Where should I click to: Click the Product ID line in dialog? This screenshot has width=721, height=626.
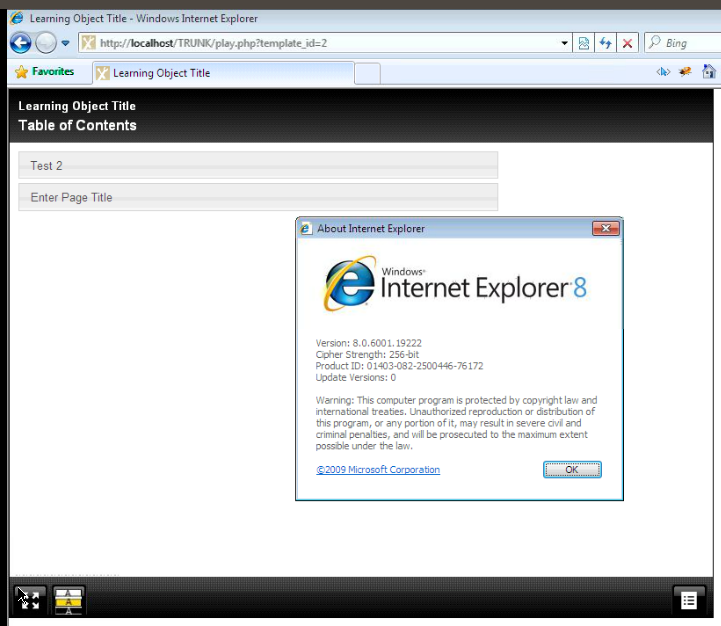(399, 366)
